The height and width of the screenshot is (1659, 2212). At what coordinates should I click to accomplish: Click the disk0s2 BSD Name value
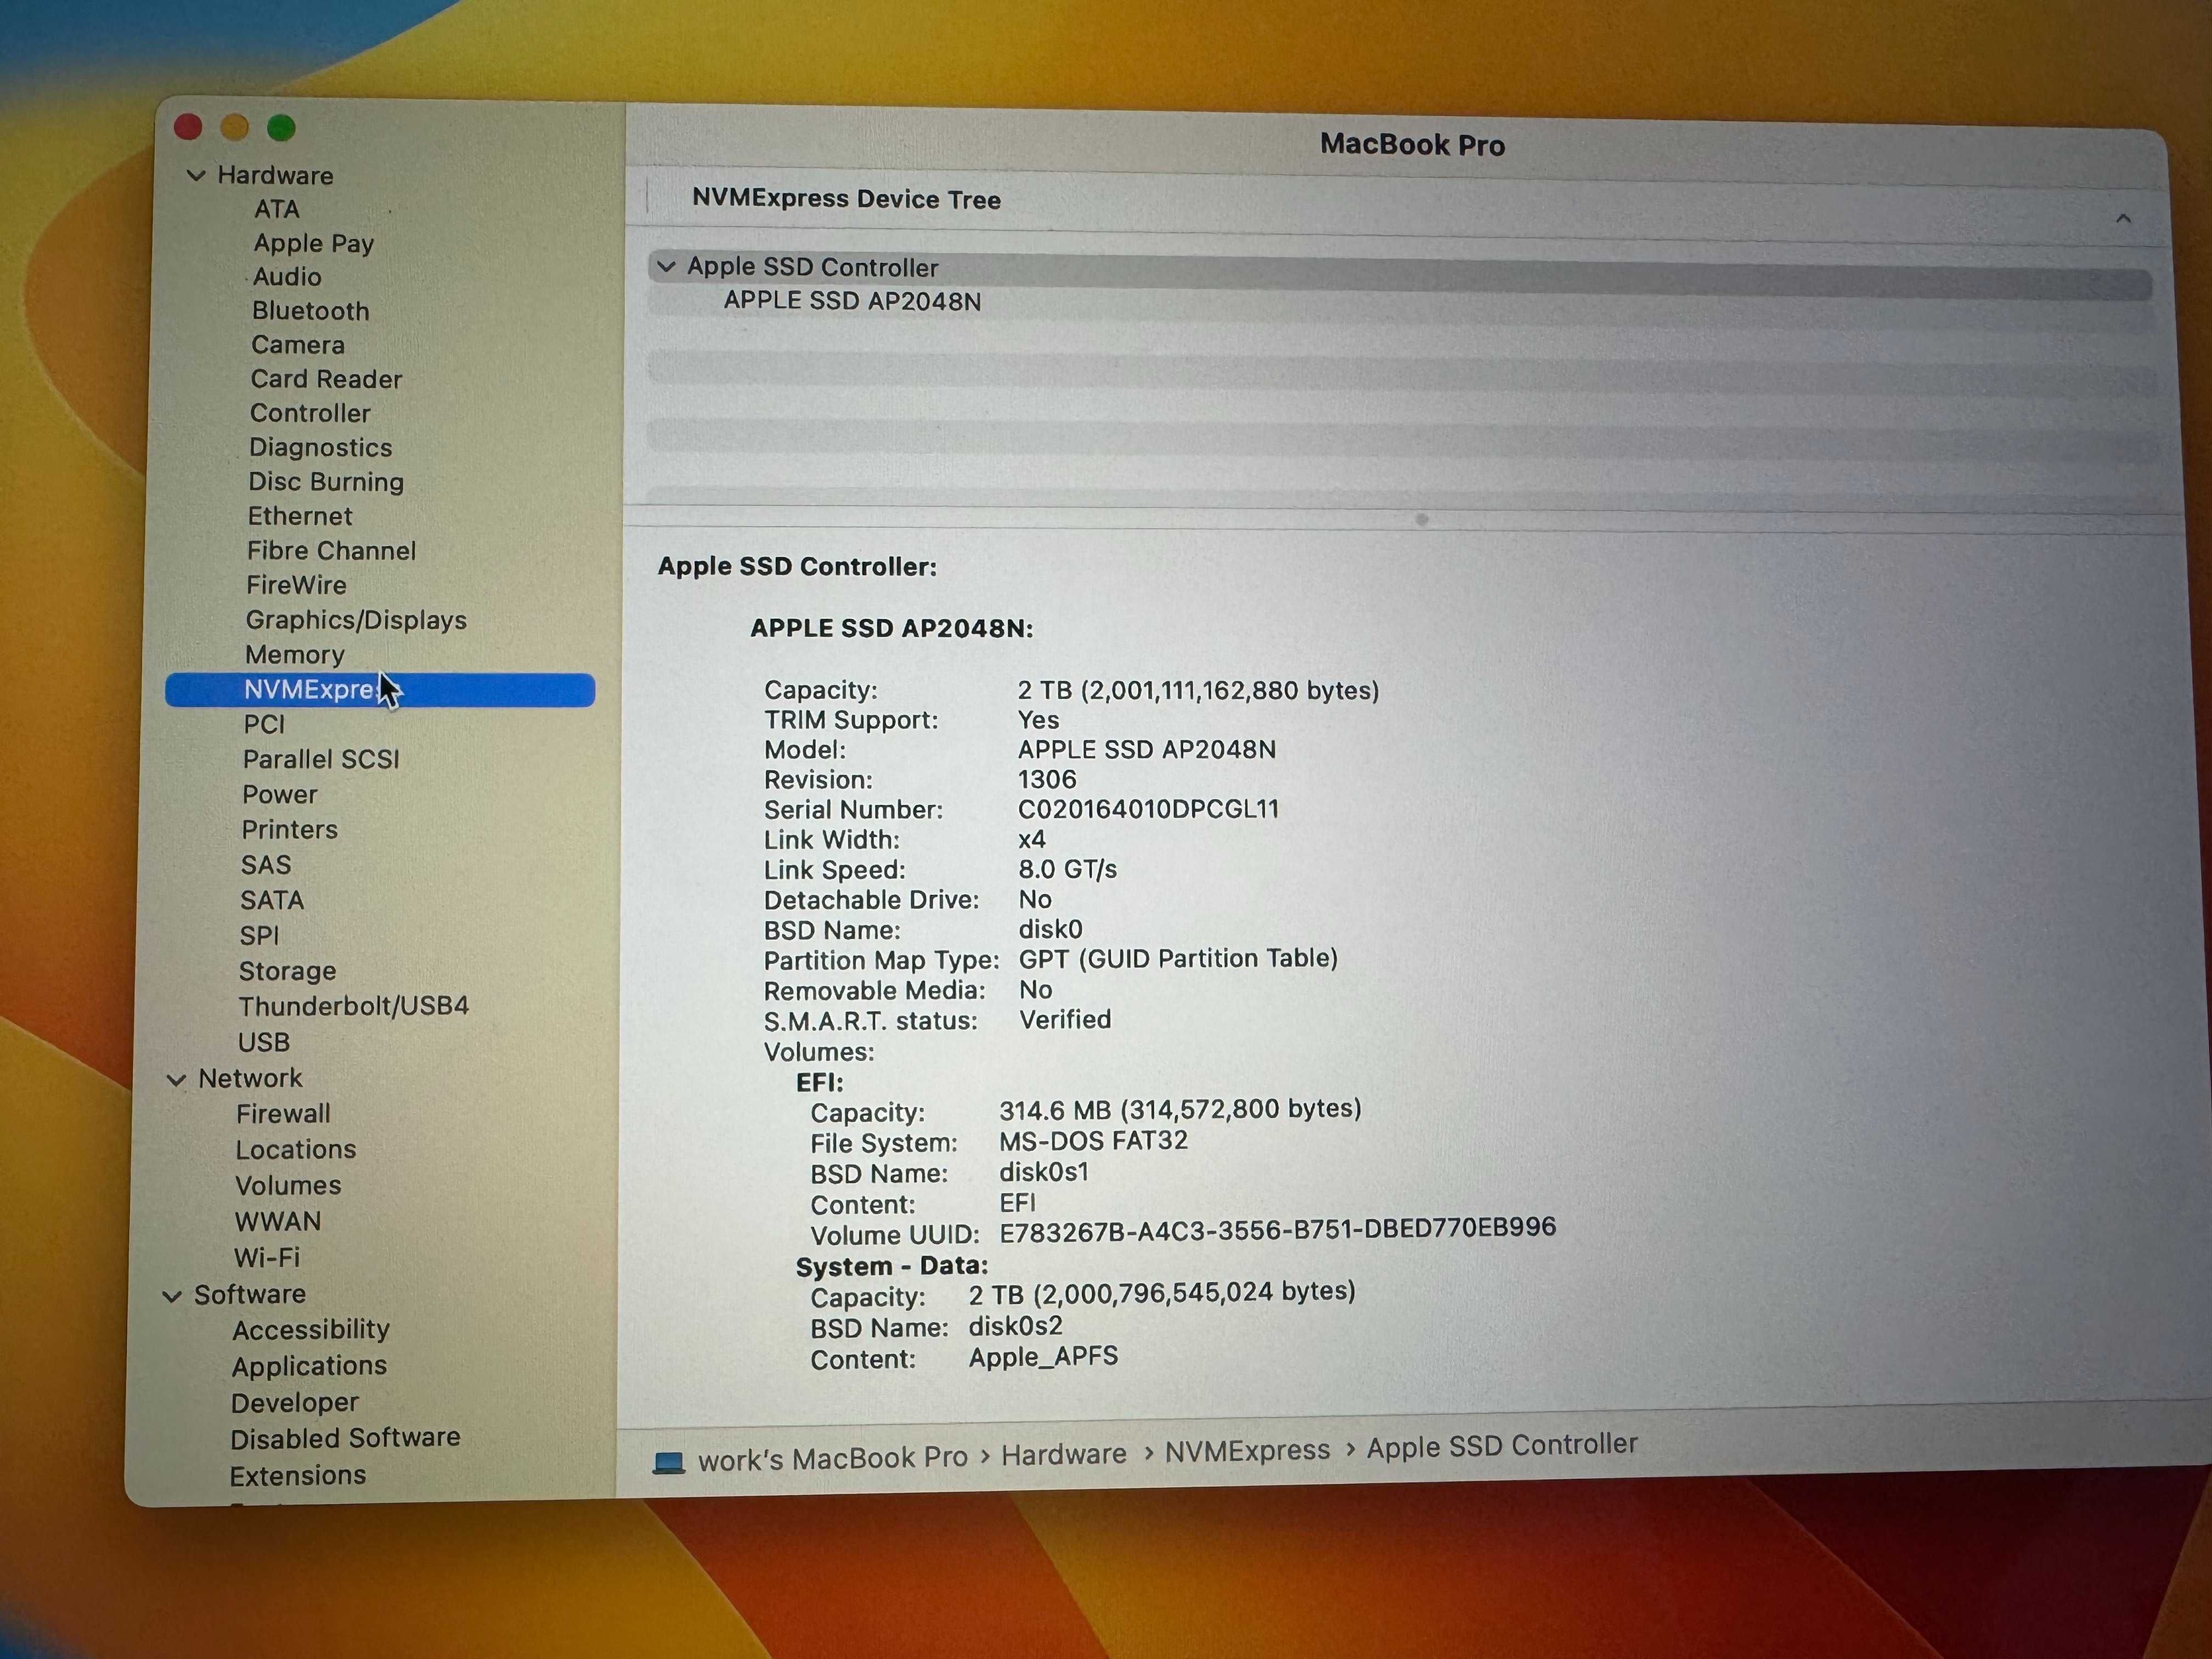tap(1015, 1327)
